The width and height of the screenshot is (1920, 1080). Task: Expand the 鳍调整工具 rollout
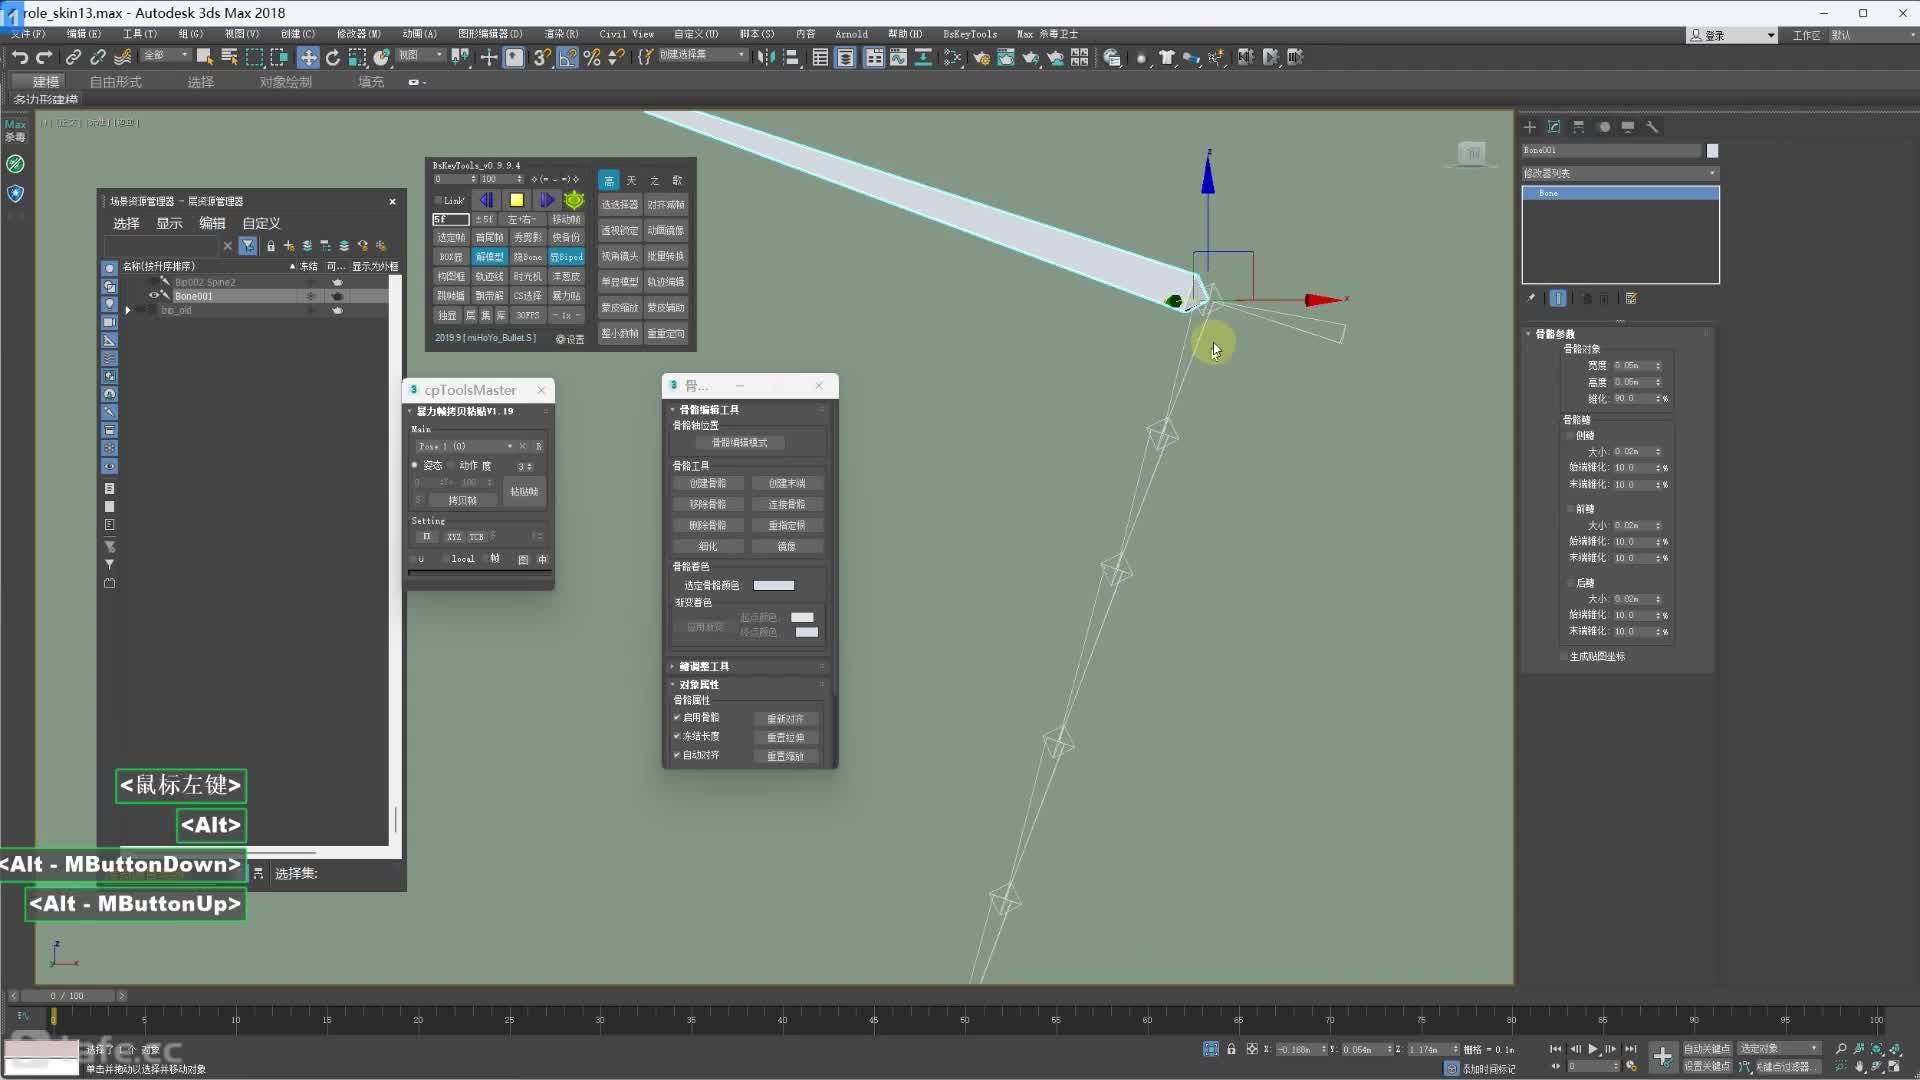coord(703,666)
